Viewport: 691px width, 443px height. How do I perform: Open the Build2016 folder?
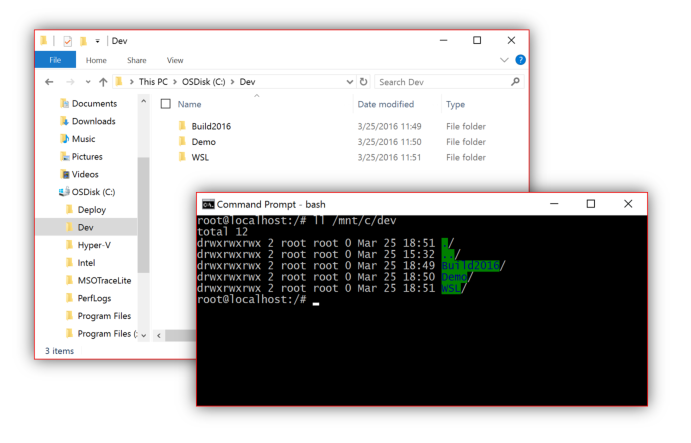pos(211,125)
